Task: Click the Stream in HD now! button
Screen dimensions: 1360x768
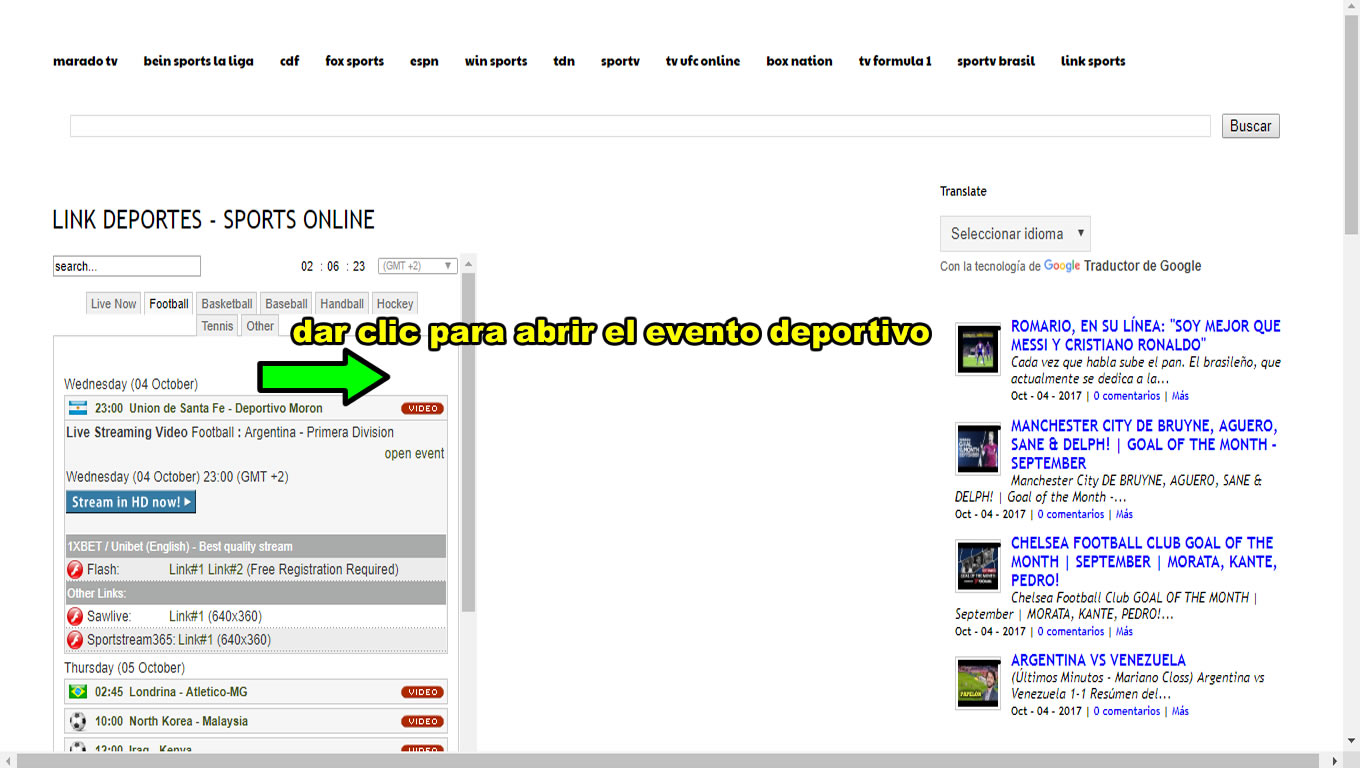Action: [x=131, y=502]
